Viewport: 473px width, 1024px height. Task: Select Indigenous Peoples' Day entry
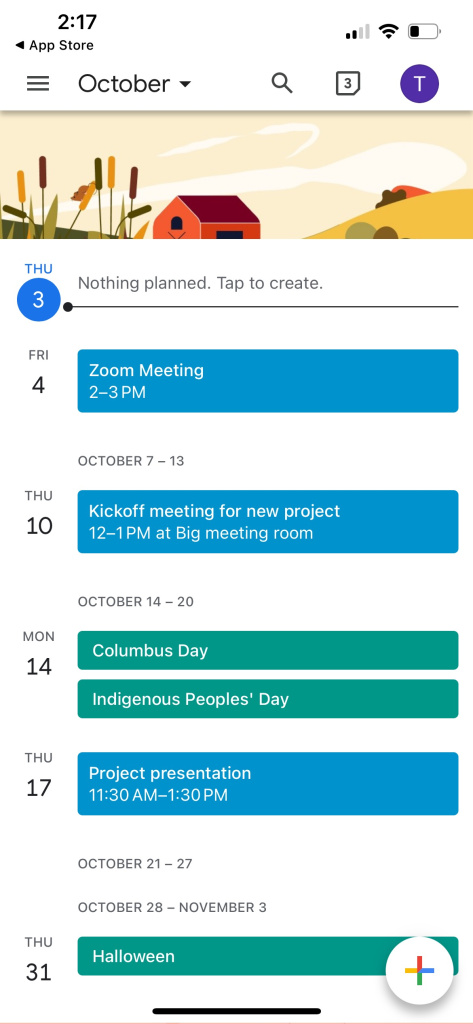(x=268, y=699)
